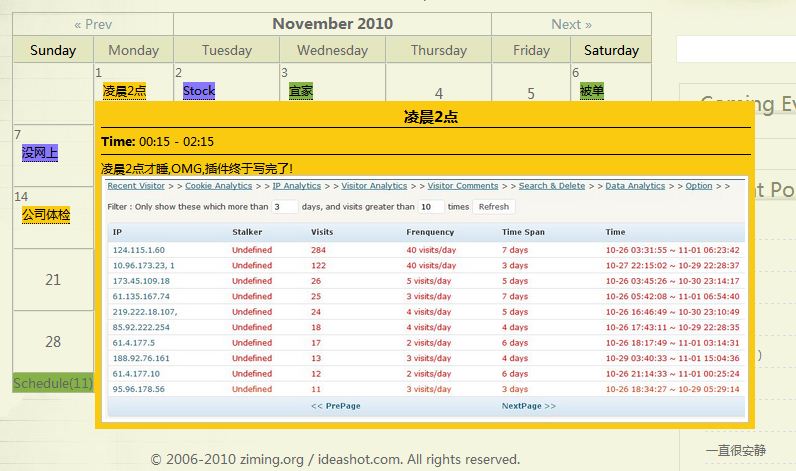Click the green 宜家 event on Wednesday
The image size is (796, 471).
301,90
